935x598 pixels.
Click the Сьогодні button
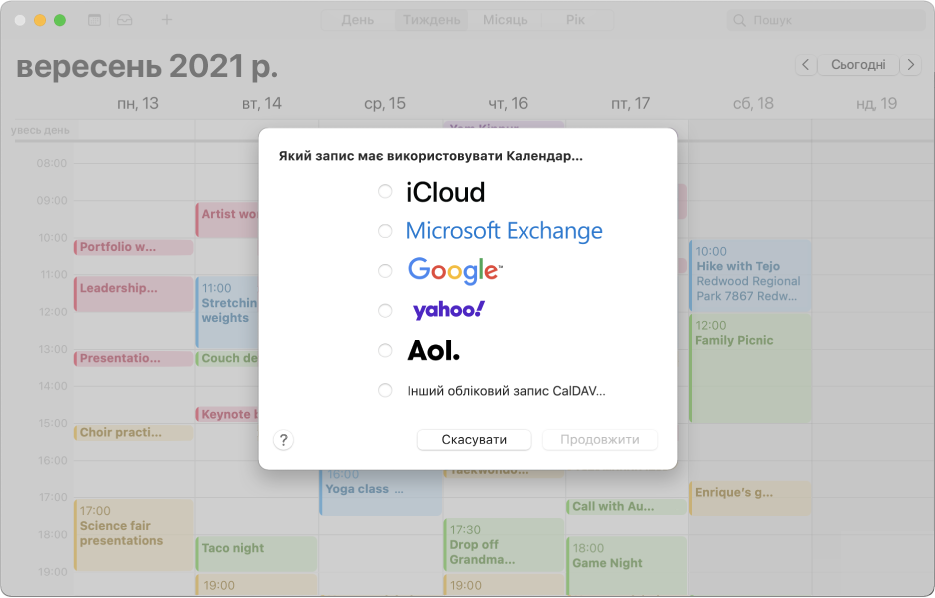tap(858, 64)
